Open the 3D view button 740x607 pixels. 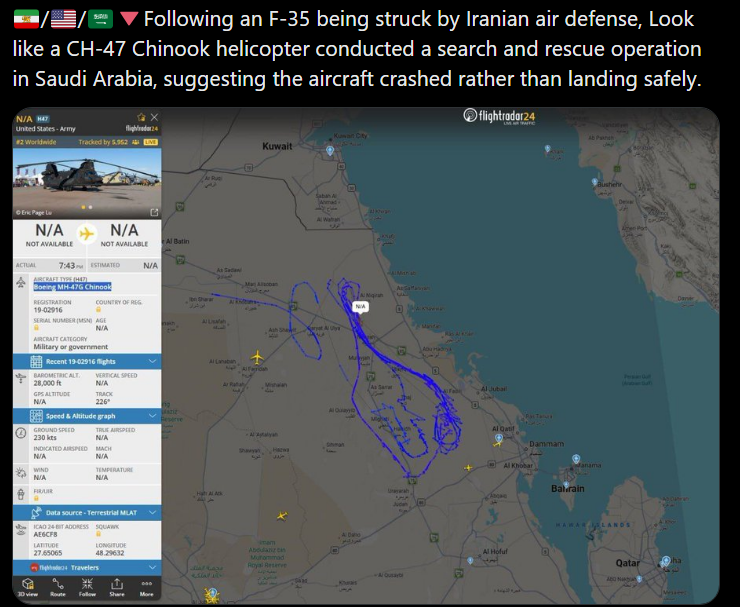[27, 587]
